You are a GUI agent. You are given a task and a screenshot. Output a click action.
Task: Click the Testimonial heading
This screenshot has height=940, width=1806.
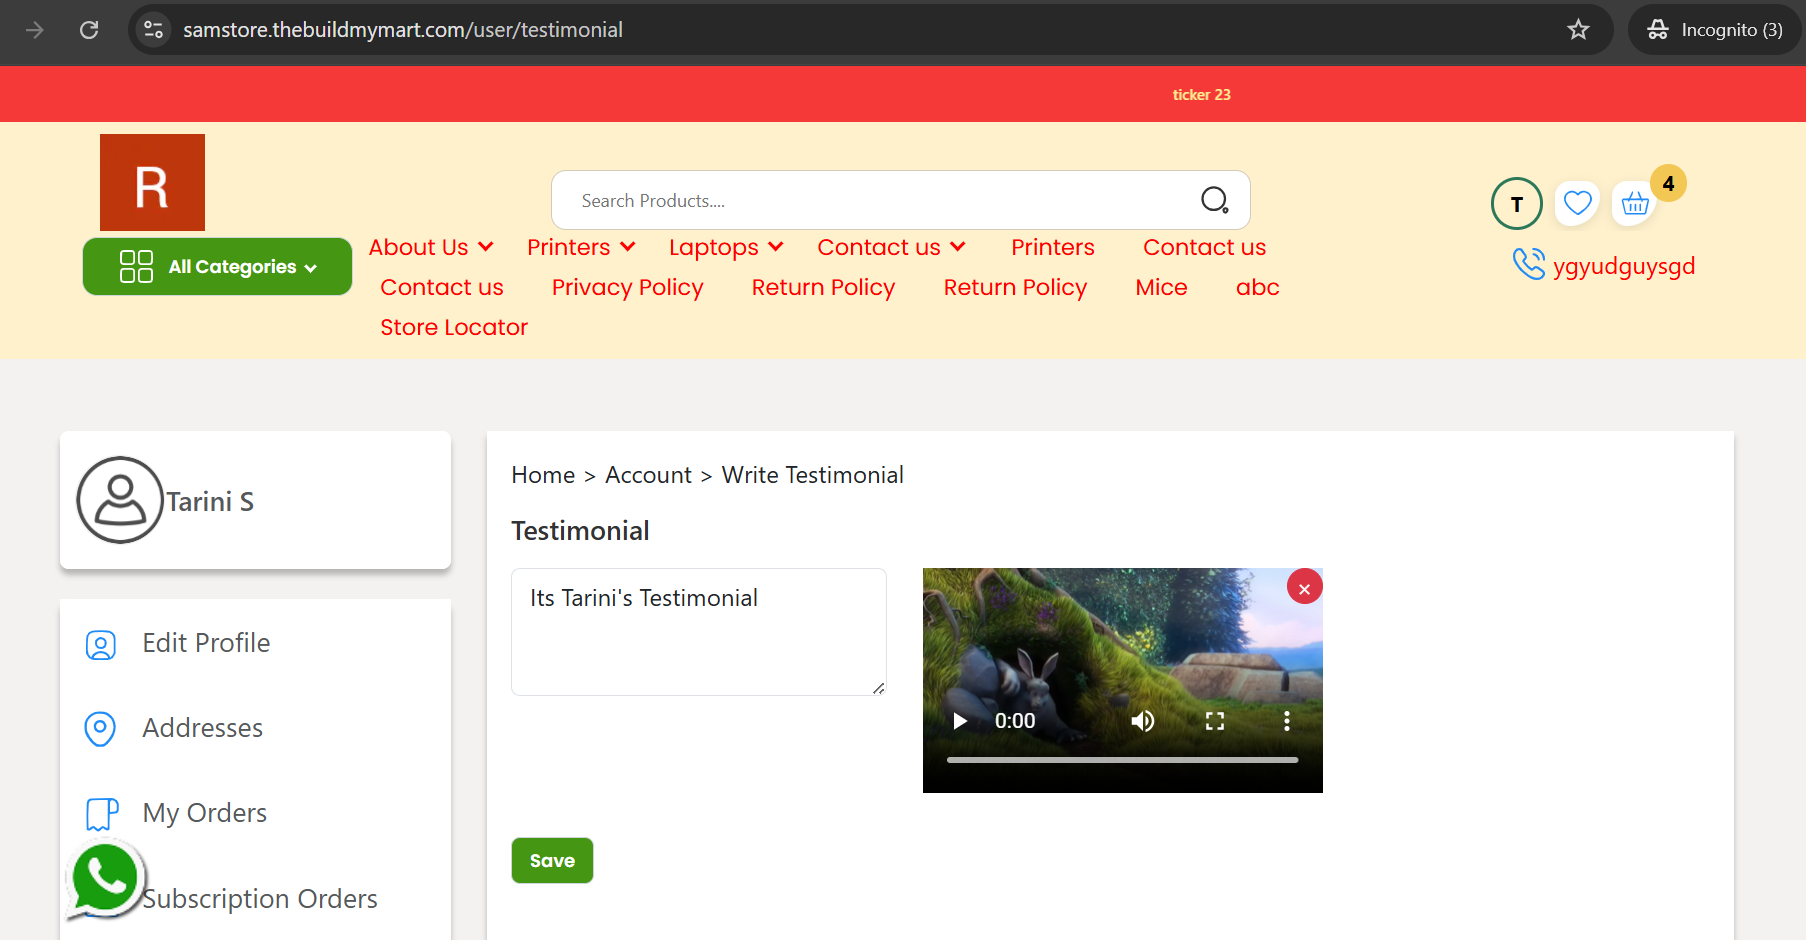(x=580, y=531)
